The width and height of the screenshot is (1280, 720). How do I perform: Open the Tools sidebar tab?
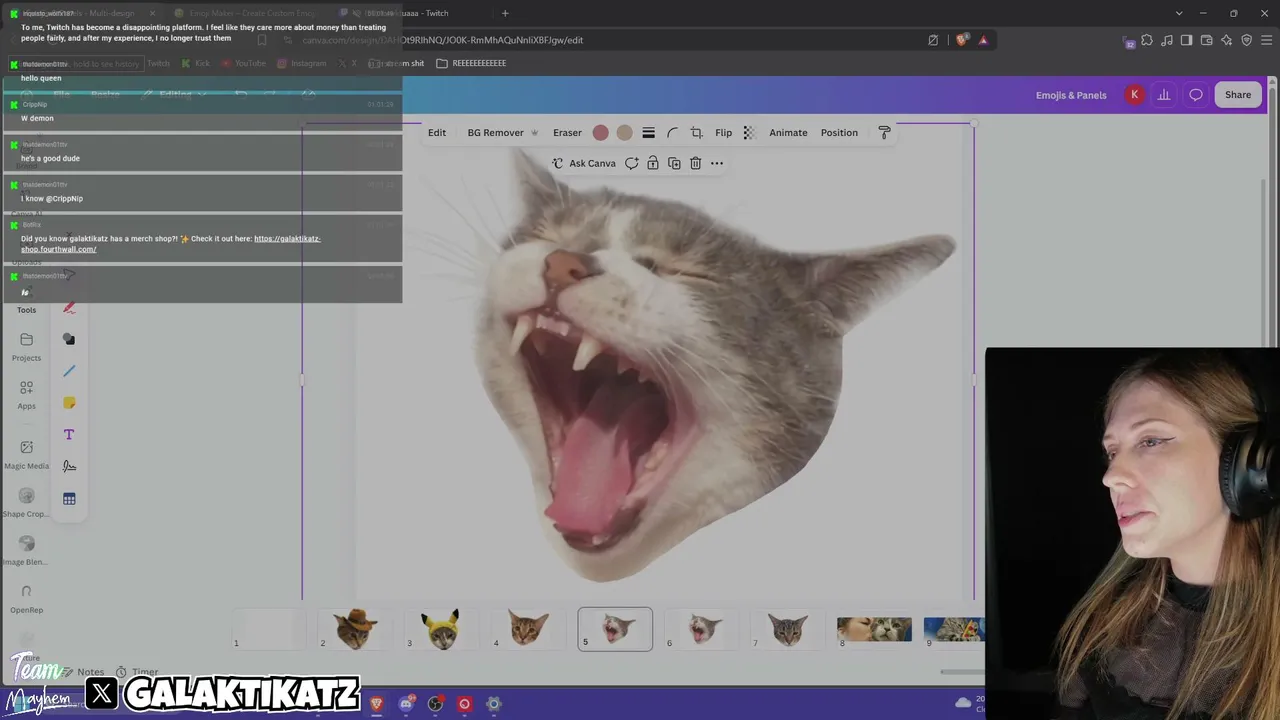26,300
